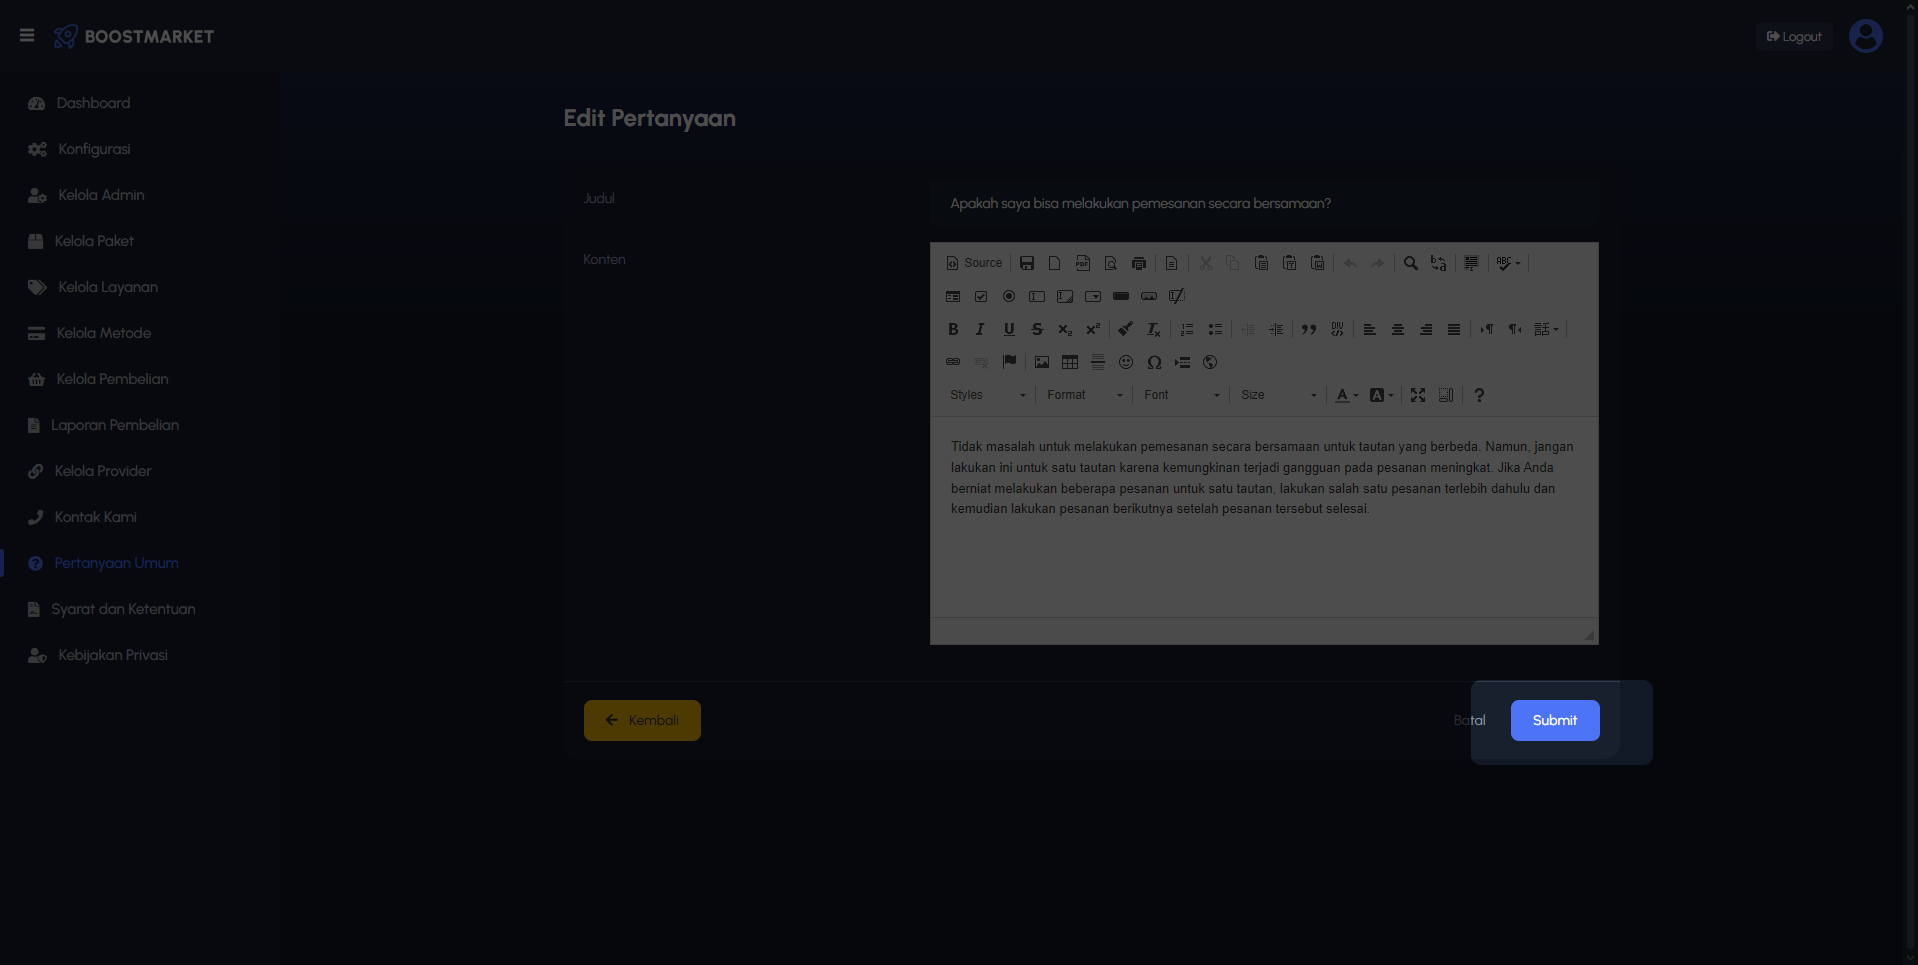Insert a hidden field element
Screen dimensions: 1918x965
(1177, 296)
